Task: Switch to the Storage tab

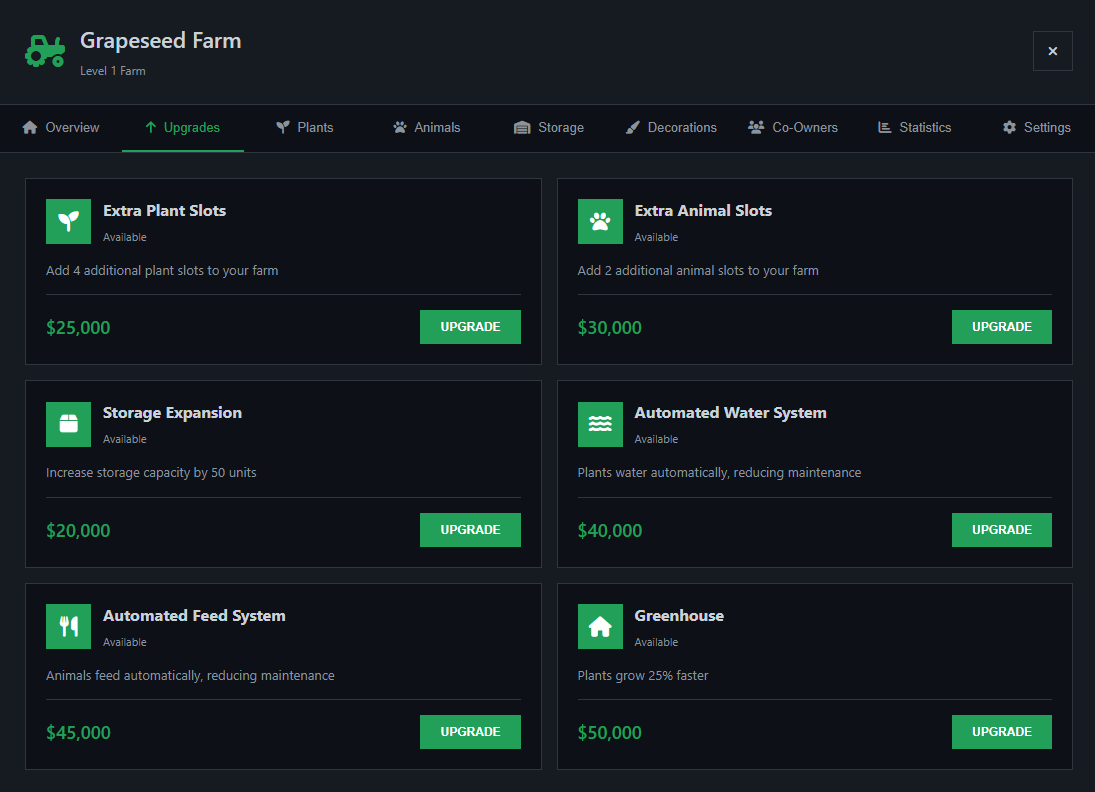Action: 548,128
